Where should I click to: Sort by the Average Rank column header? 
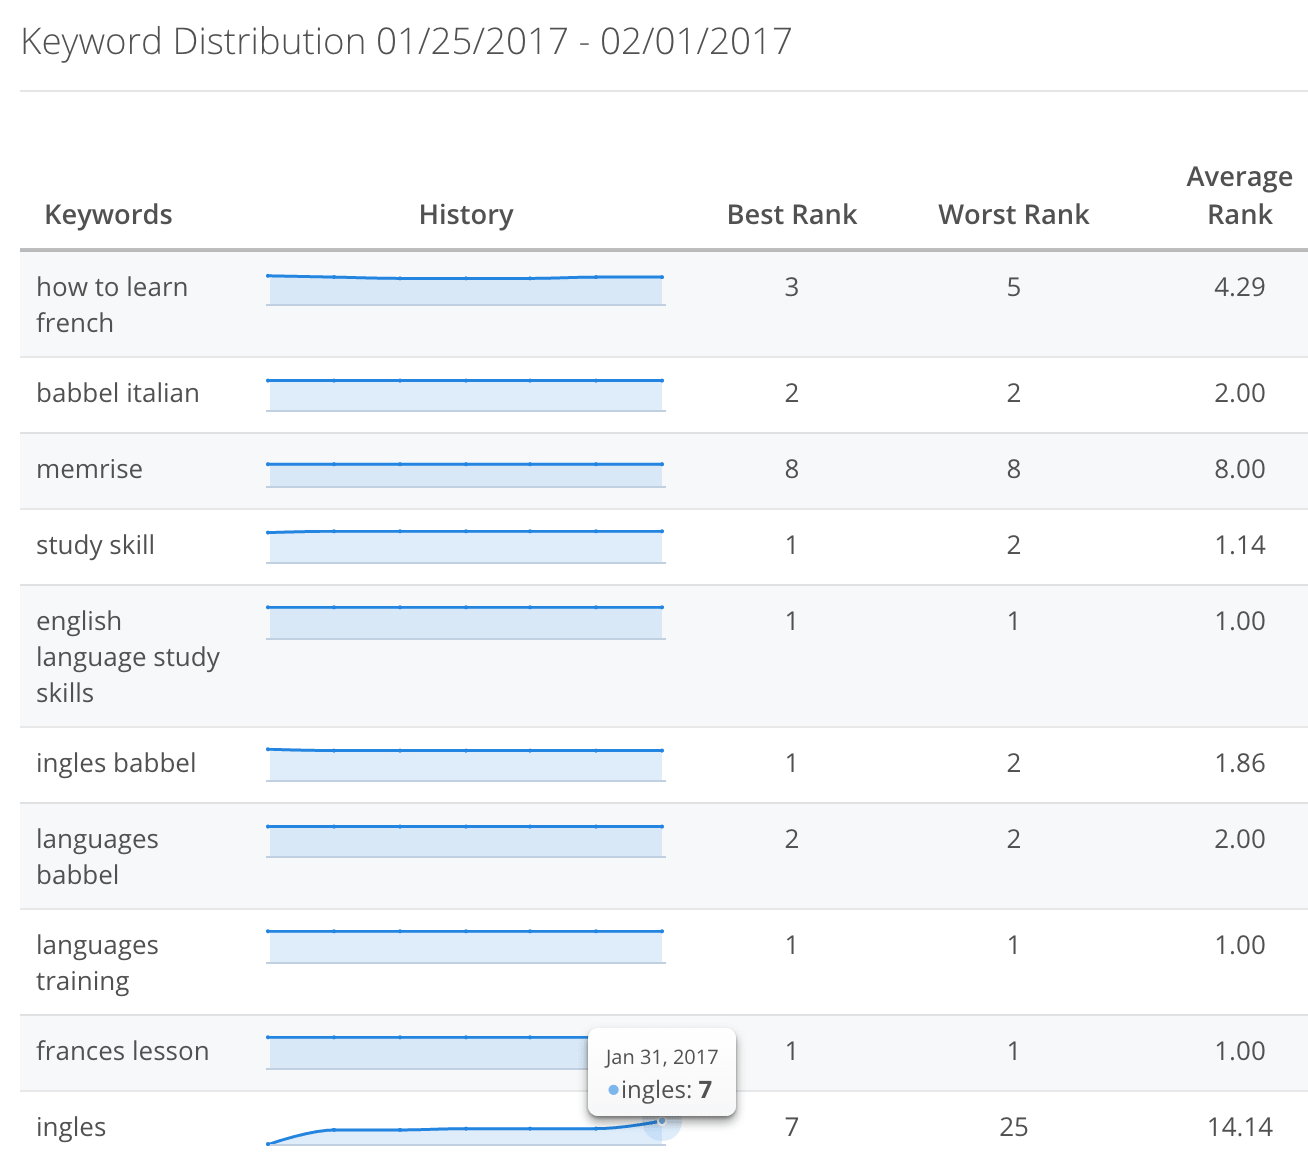pyautogui.click(x=1240, y=195)
